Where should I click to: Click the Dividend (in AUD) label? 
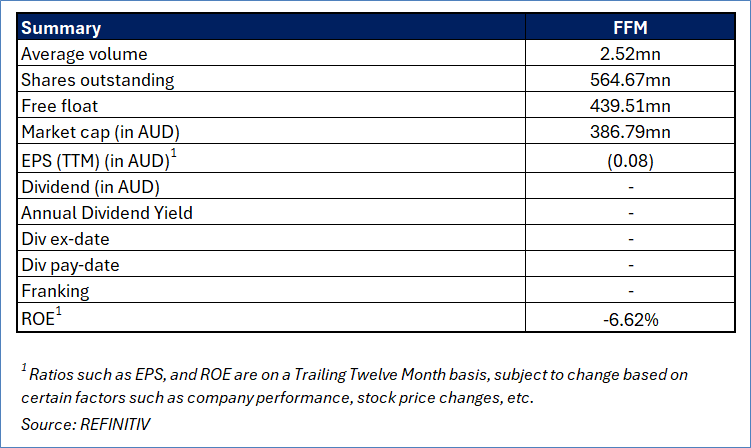[x=90, y=187]
